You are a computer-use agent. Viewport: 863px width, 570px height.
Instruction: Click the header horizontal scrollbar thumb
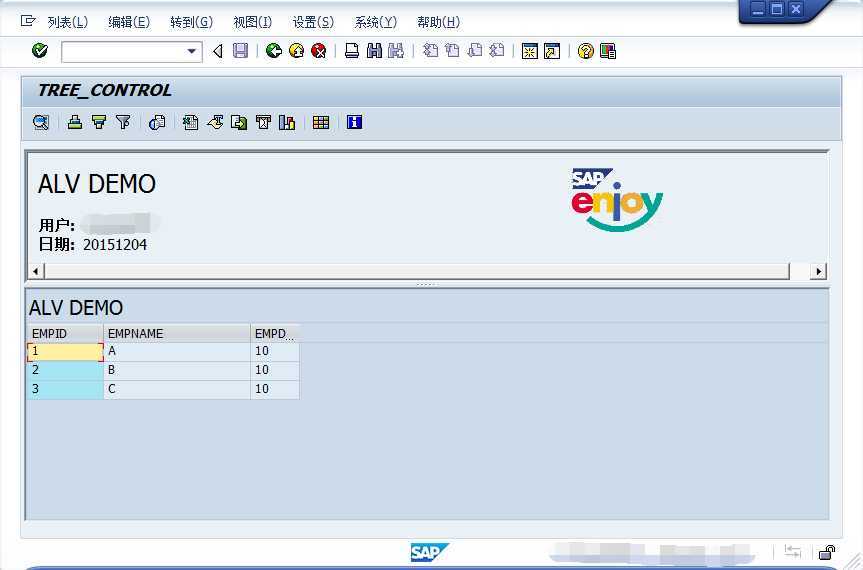[x=417, y=271]
